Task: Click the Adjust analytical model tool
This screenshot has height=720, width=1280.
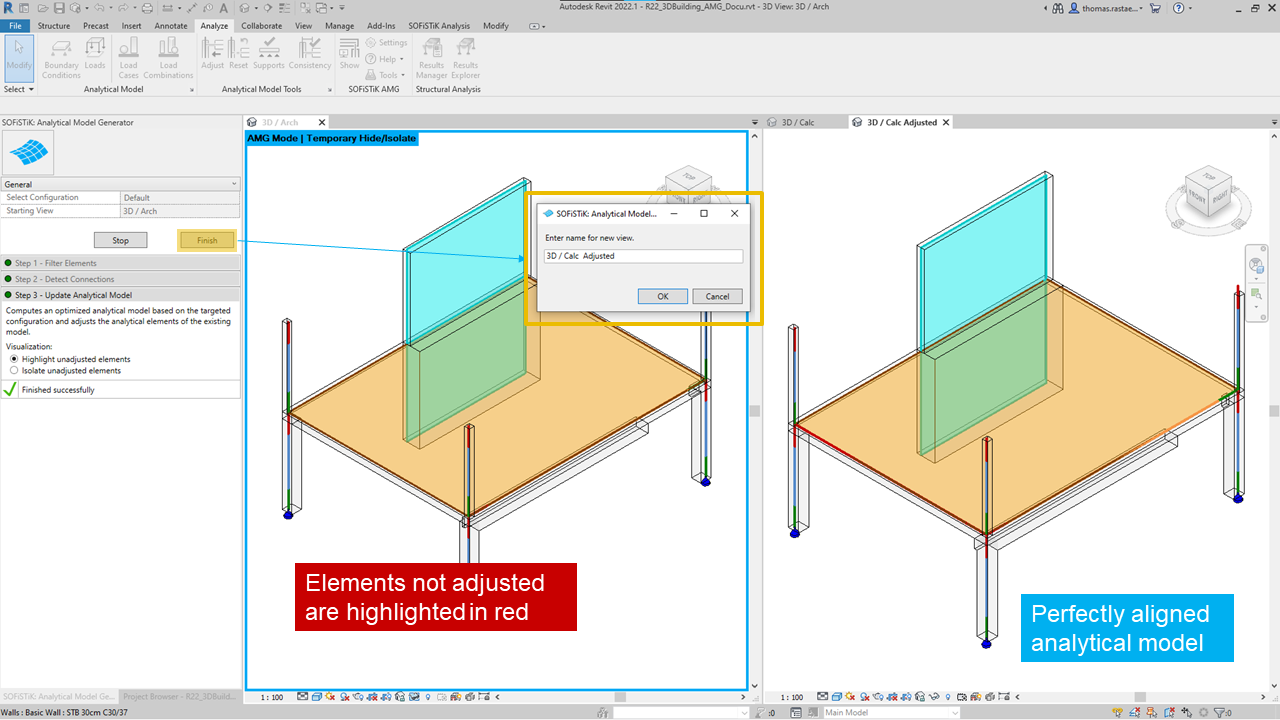Action: click(213, 55)
